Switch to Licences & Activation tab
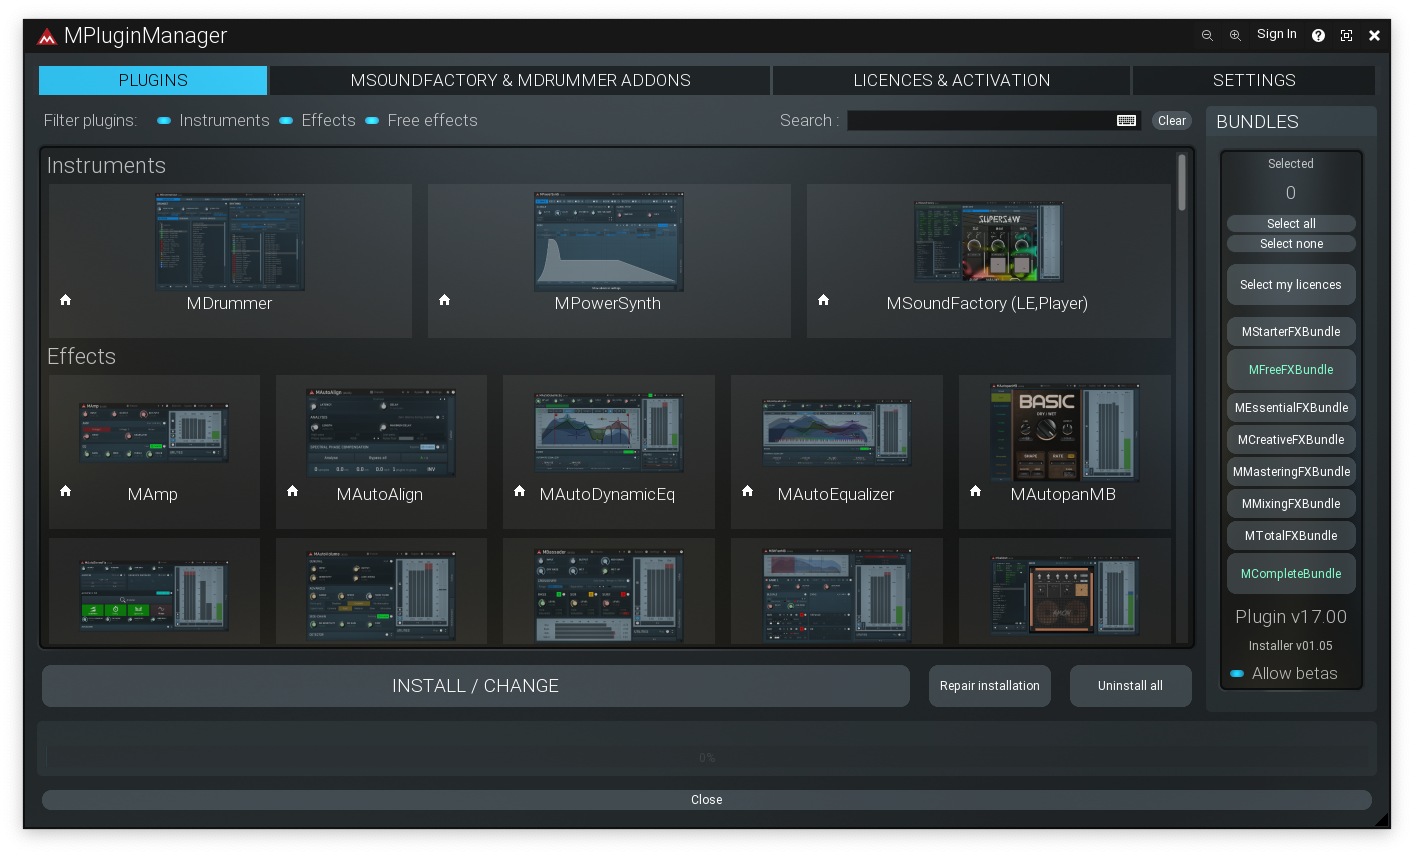Viewport: 1414px width, 856px height. tap(951, 80)
